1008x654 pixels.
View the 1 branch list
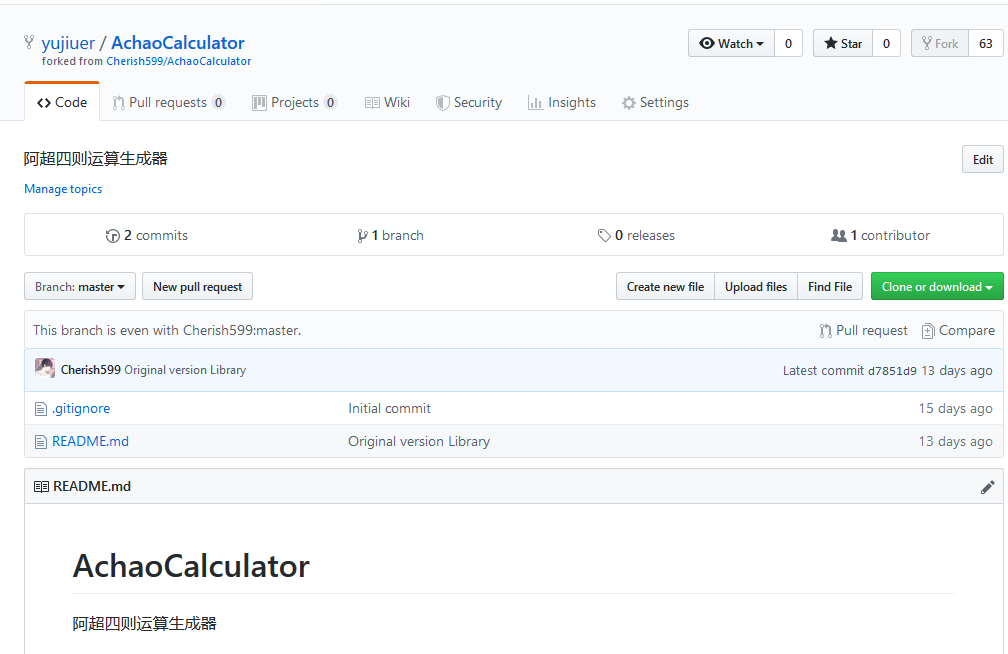(390, 235)
